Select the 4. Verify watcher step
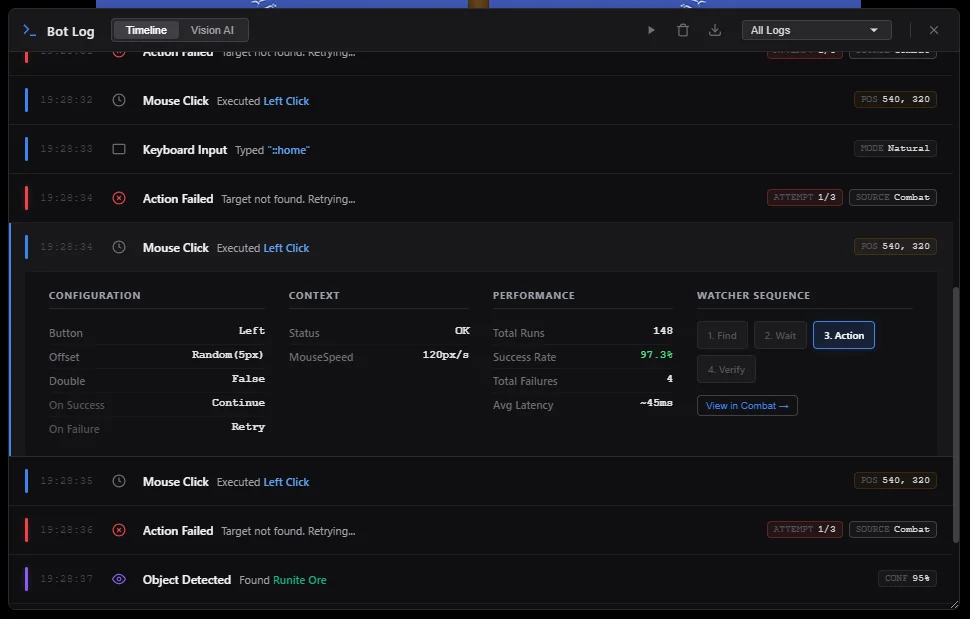The width and height of the screenshot is (970, 619). click(x=726, y=369)
